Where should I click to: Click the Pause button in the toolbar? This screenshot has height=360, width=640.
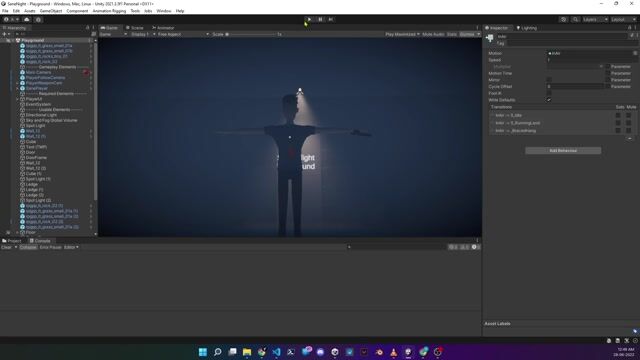click(x=320, y=19)
